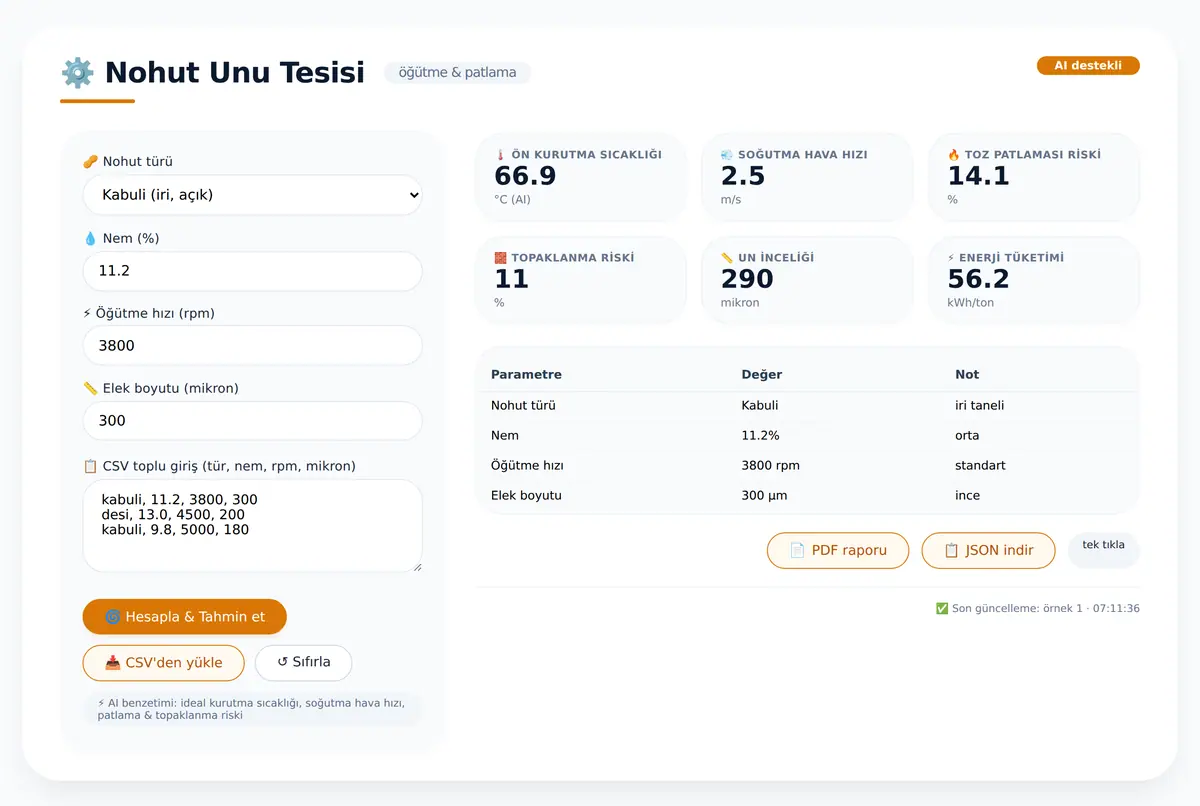The height and width of the screenshot is (806, 1200).
Task: Click the wind icon in Soğutma Hava Hızı card
Action: click(727, 155)
